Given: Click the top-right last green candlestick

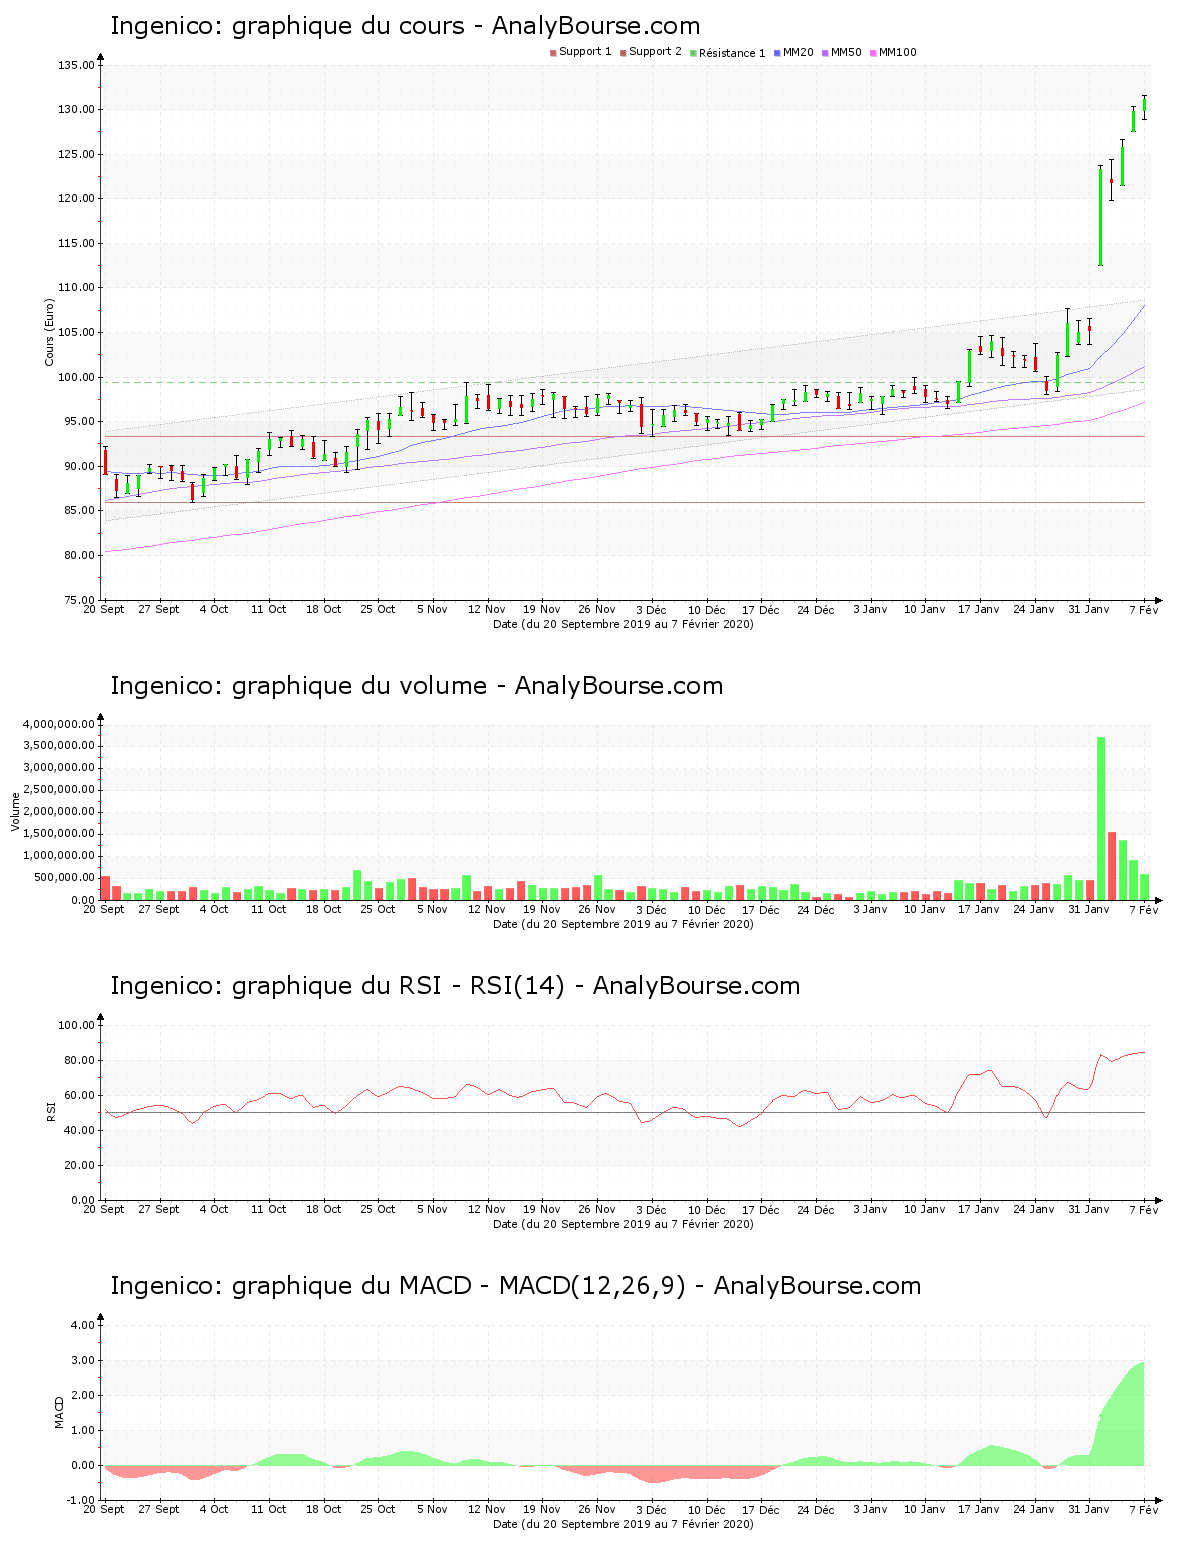Looking at the screenshot, I should pyautogui.click(x=1144, y=107).
